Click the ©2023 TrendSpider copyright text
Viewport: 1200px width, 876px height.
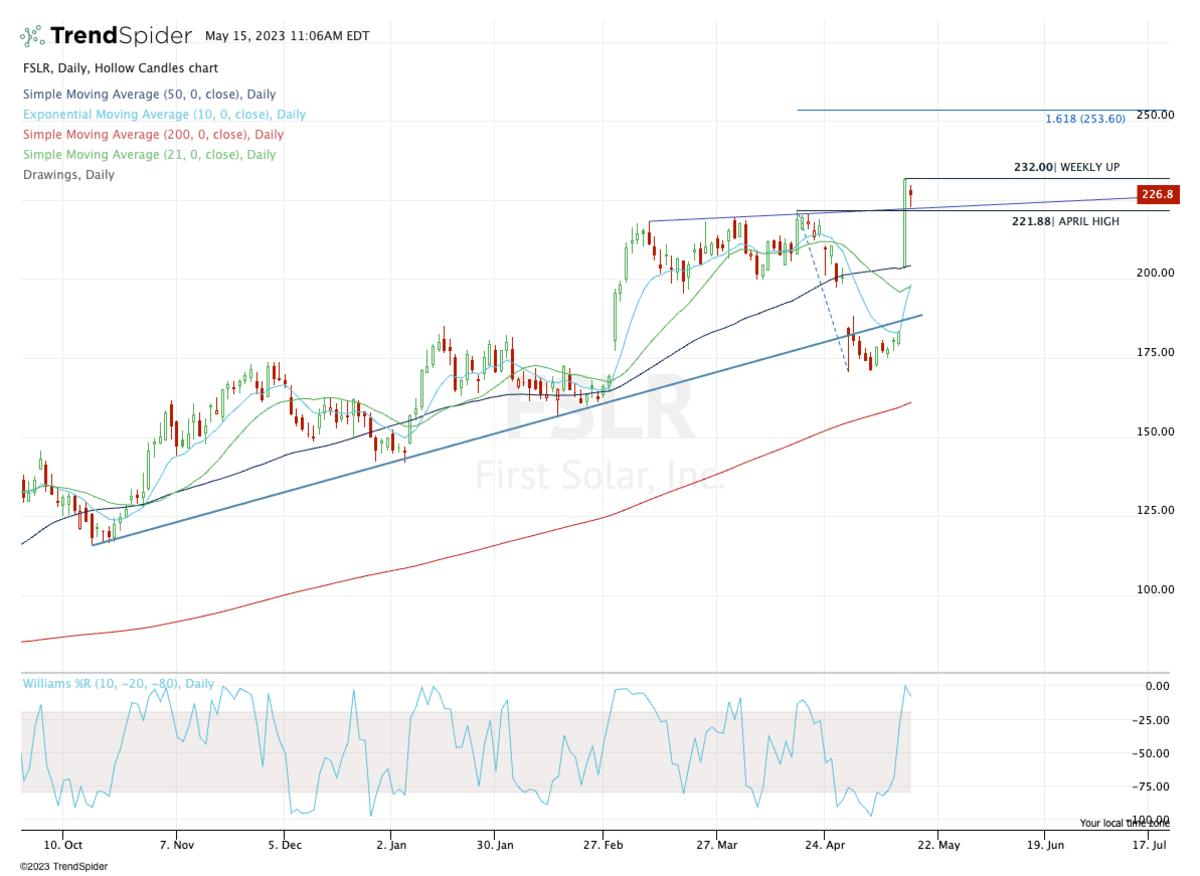63,866
